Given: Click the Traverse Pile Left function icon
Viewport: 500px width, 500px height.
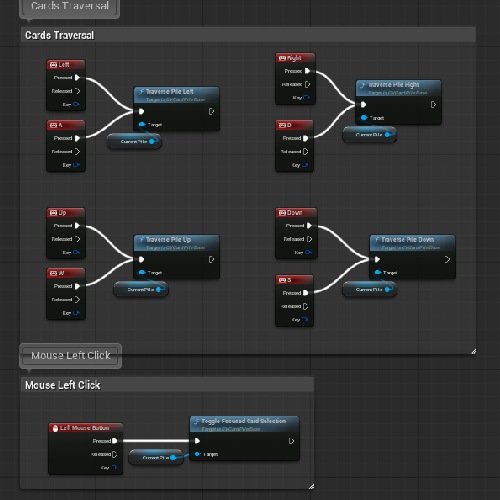Looking at the screenshot, I should coord(141,91).
